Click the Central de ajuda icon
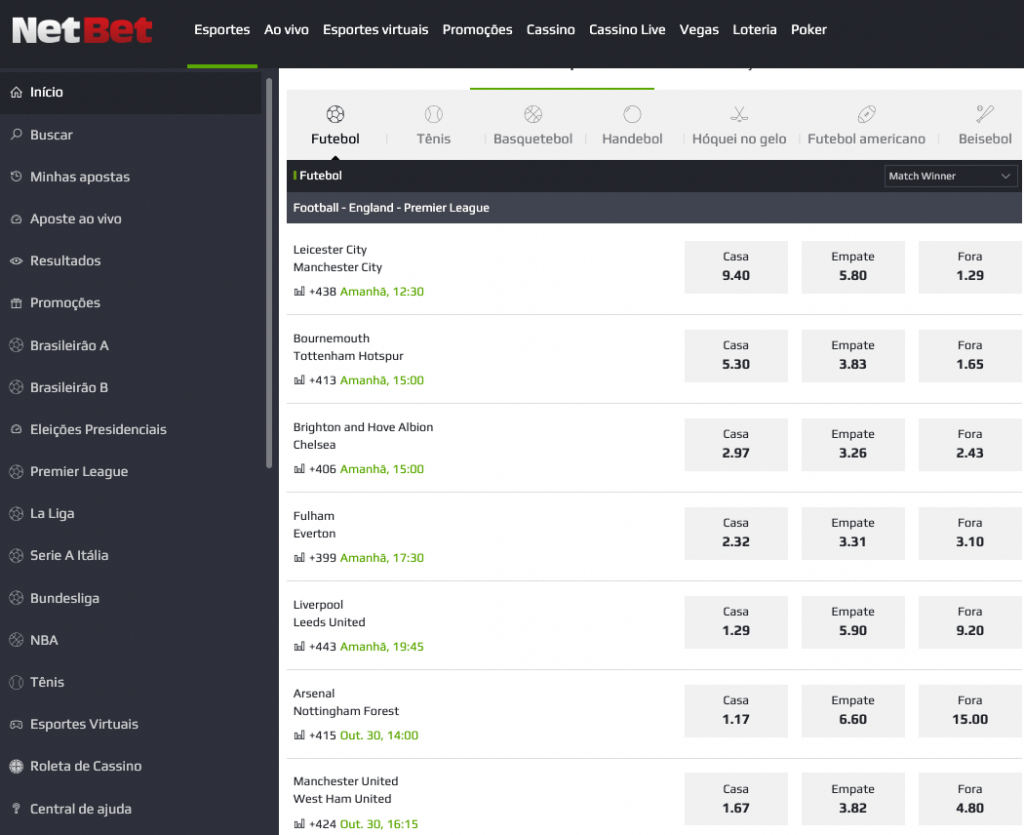 point(16,808)
